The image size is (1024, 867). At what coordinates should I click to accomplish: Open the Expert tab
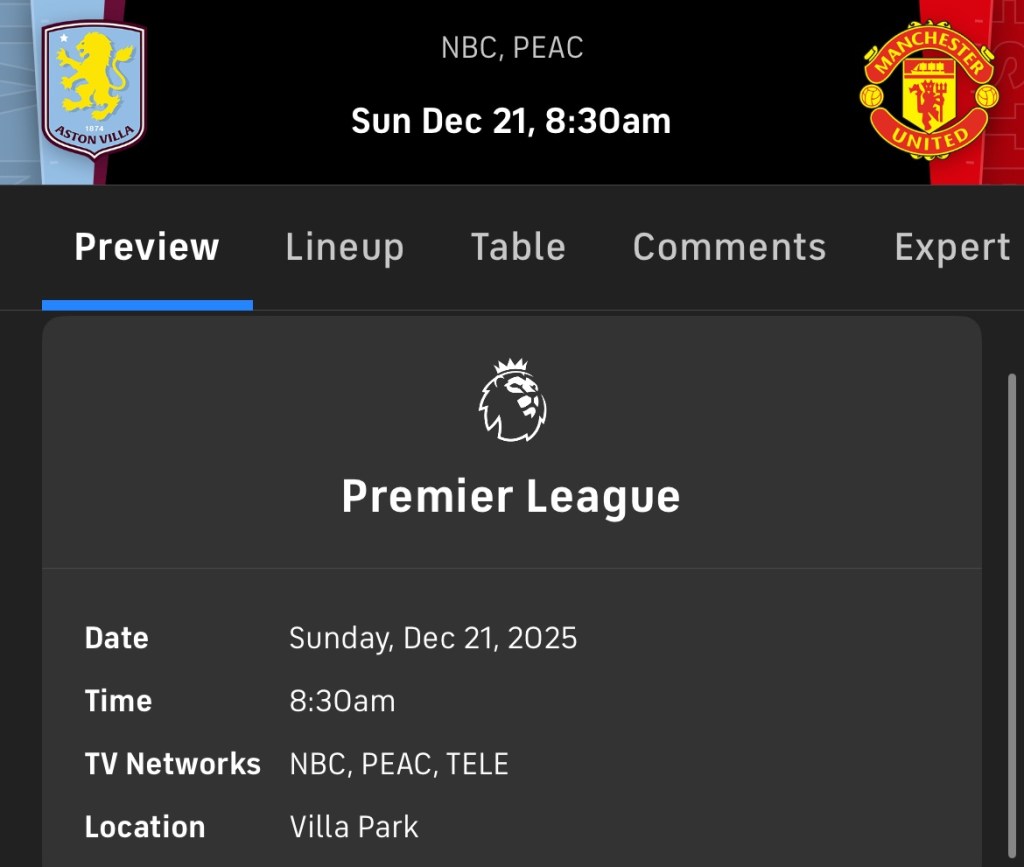coord(951,247)
